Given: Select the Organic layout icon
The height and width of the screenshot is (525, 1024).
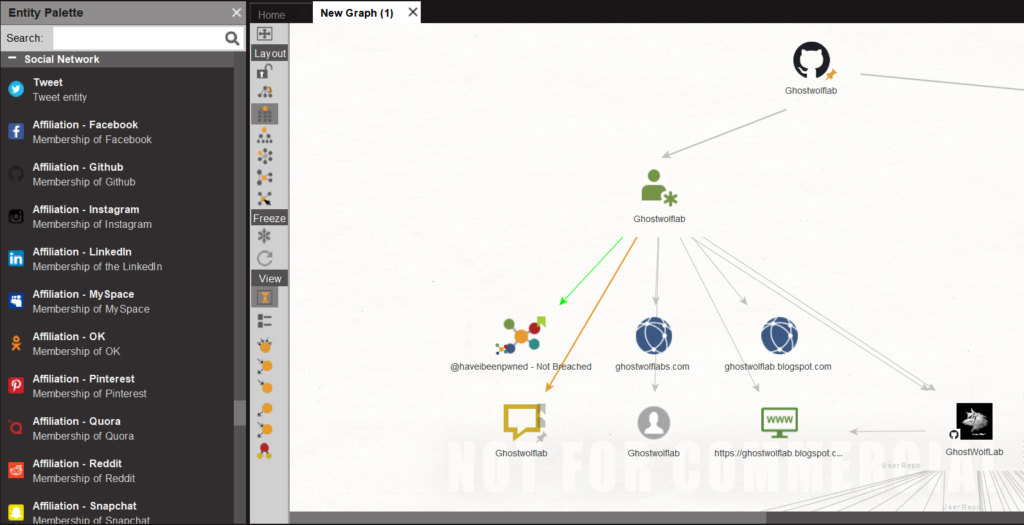Looking at the screenshot, I should 264,177.
